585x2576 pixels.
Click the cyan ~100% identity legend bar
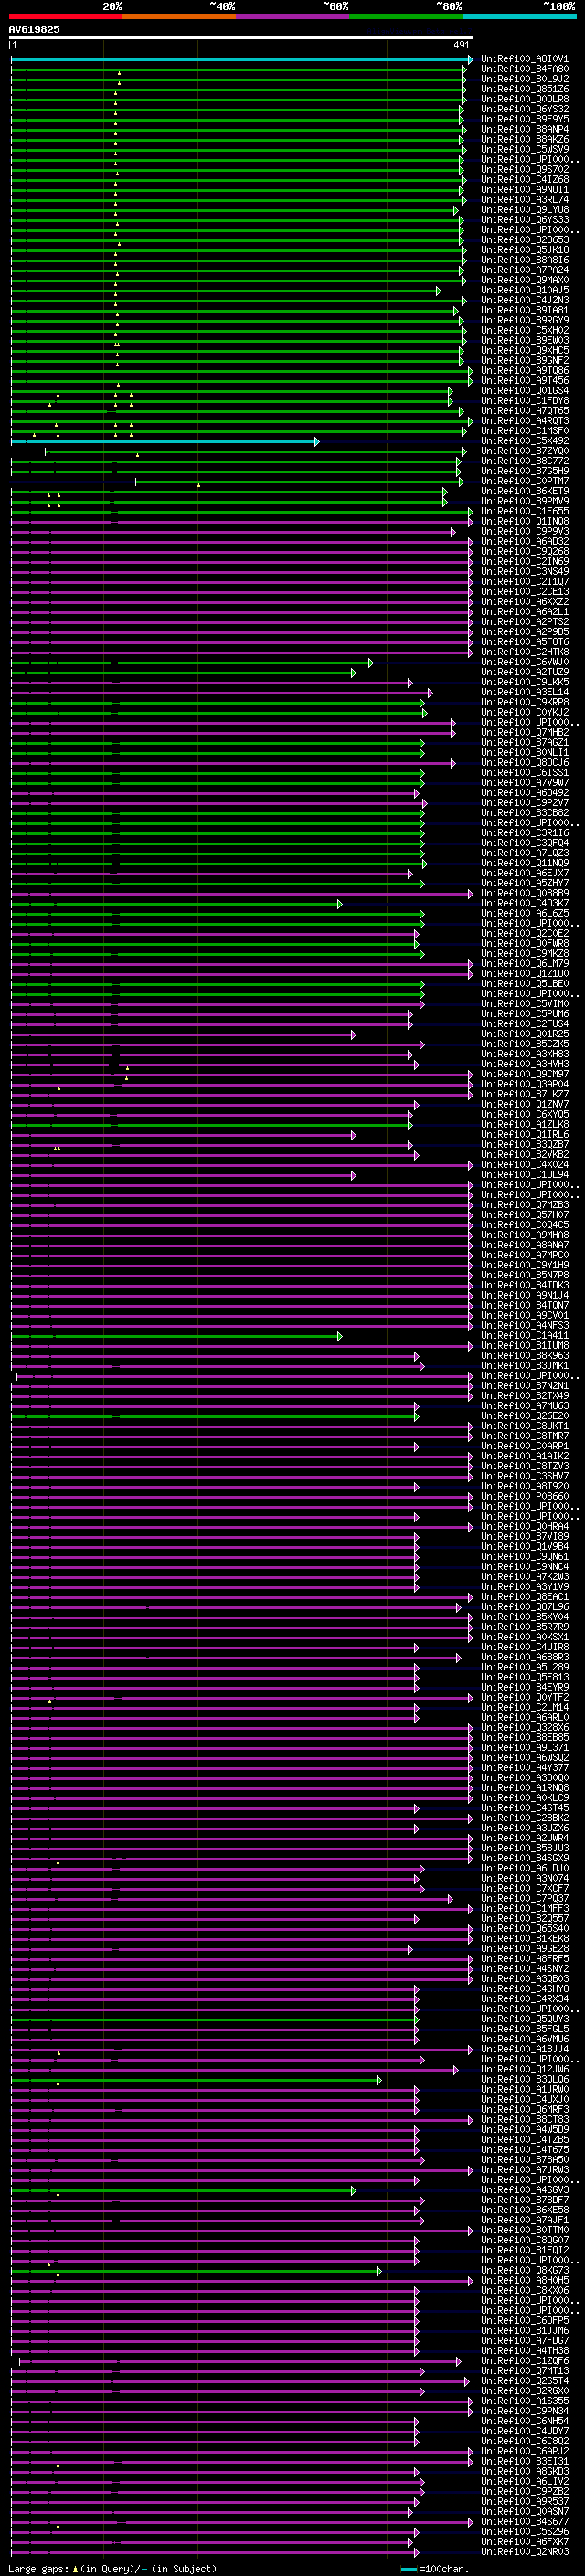pos(520,16)
